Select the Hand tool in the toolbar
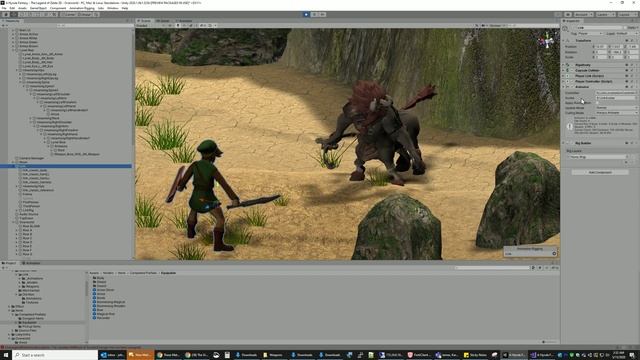The height and width of the screenshot is (360, 640). [6, 14]
